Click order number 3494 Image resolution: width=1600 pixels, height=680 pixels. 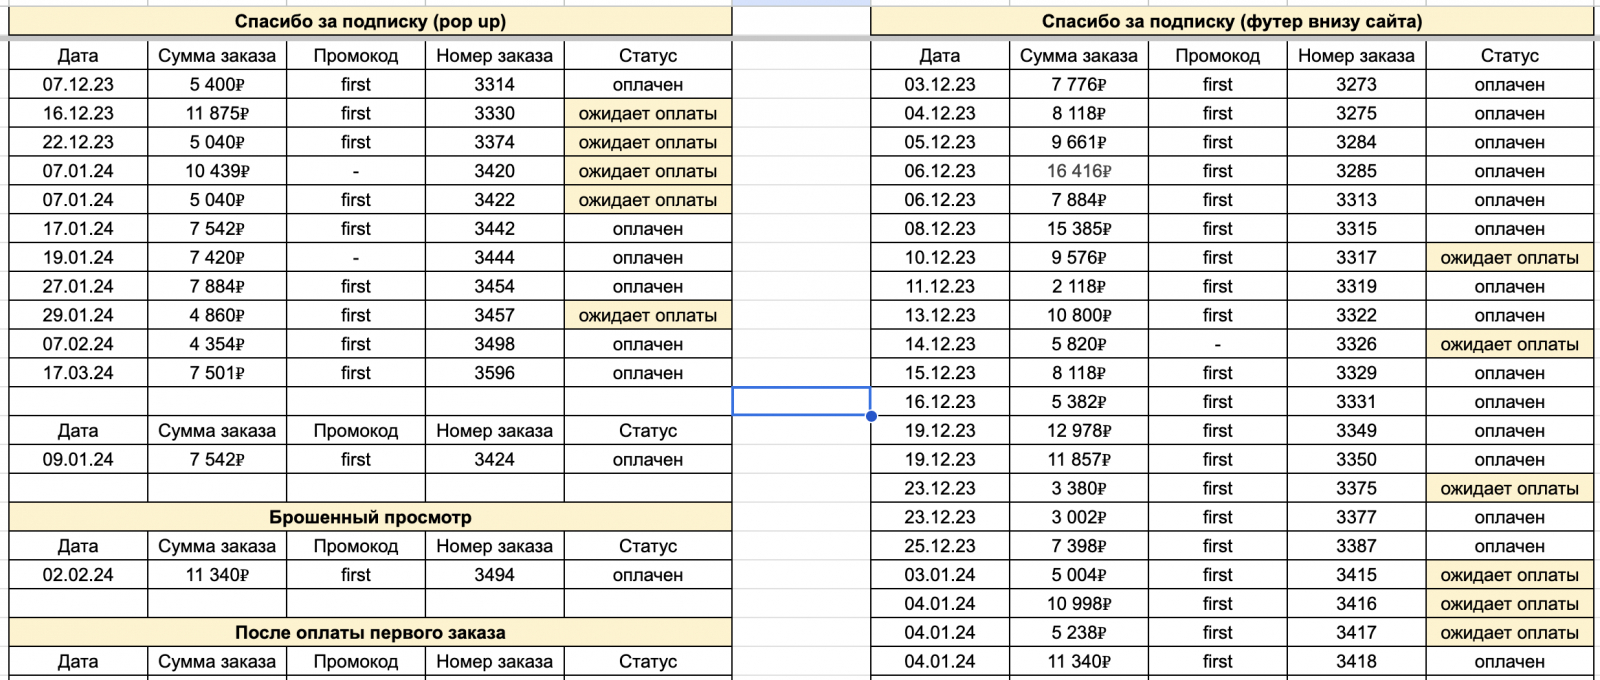pos(494,575)
